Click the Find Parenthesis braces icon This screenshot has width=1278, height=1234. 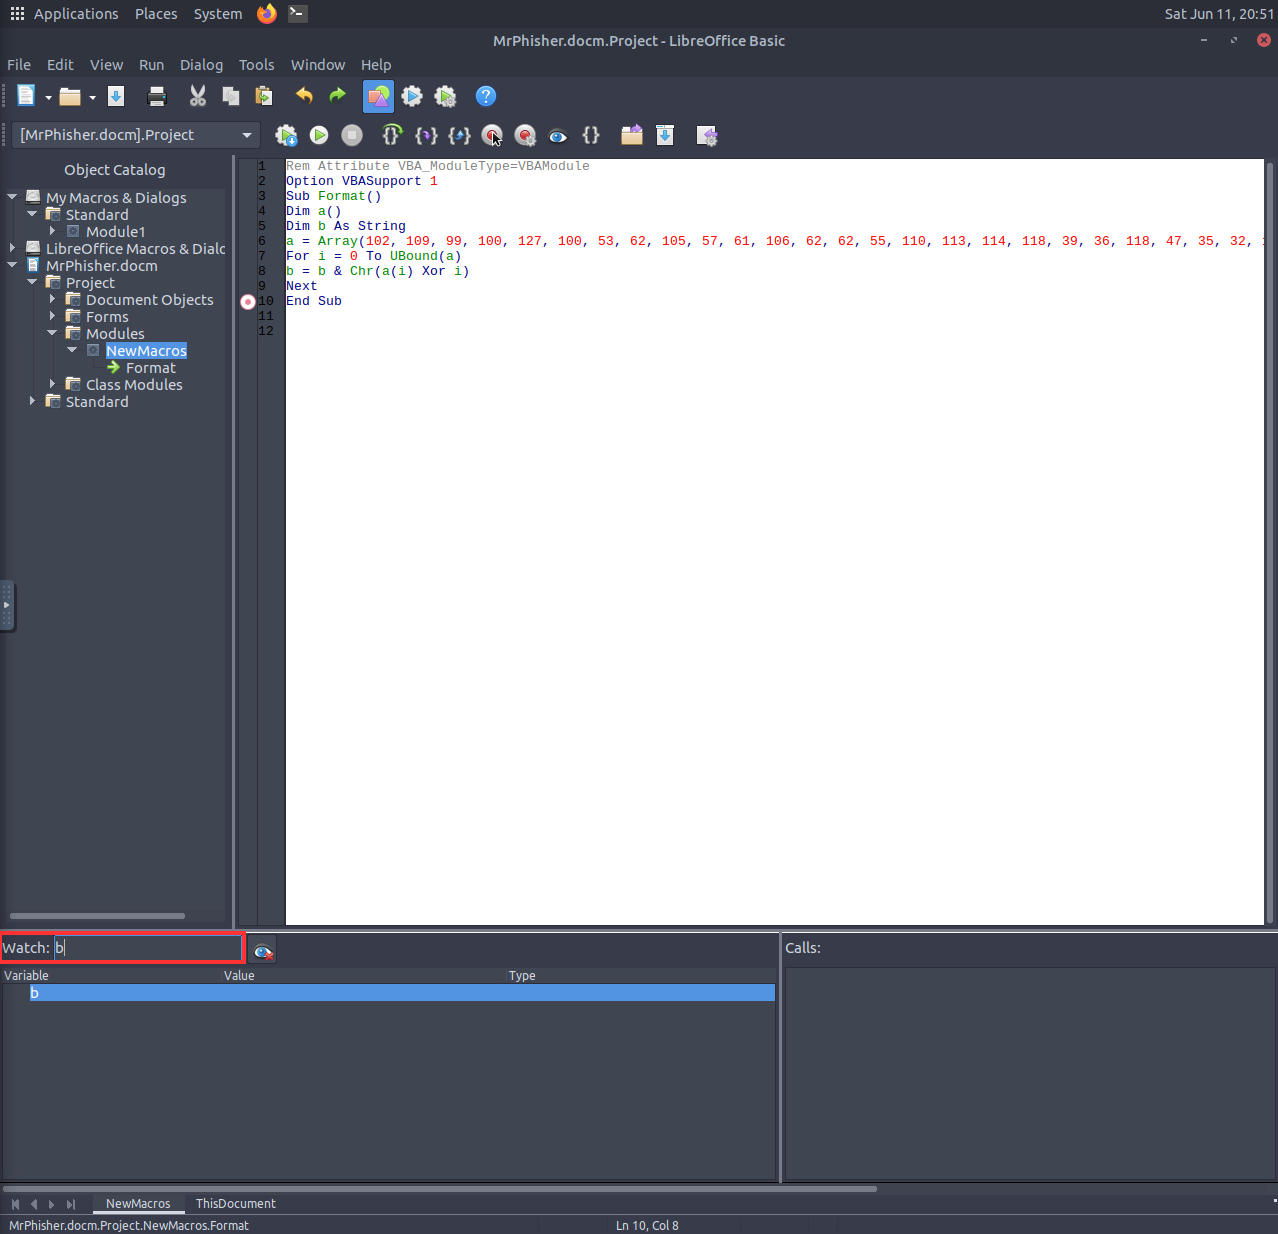(591, 135)
